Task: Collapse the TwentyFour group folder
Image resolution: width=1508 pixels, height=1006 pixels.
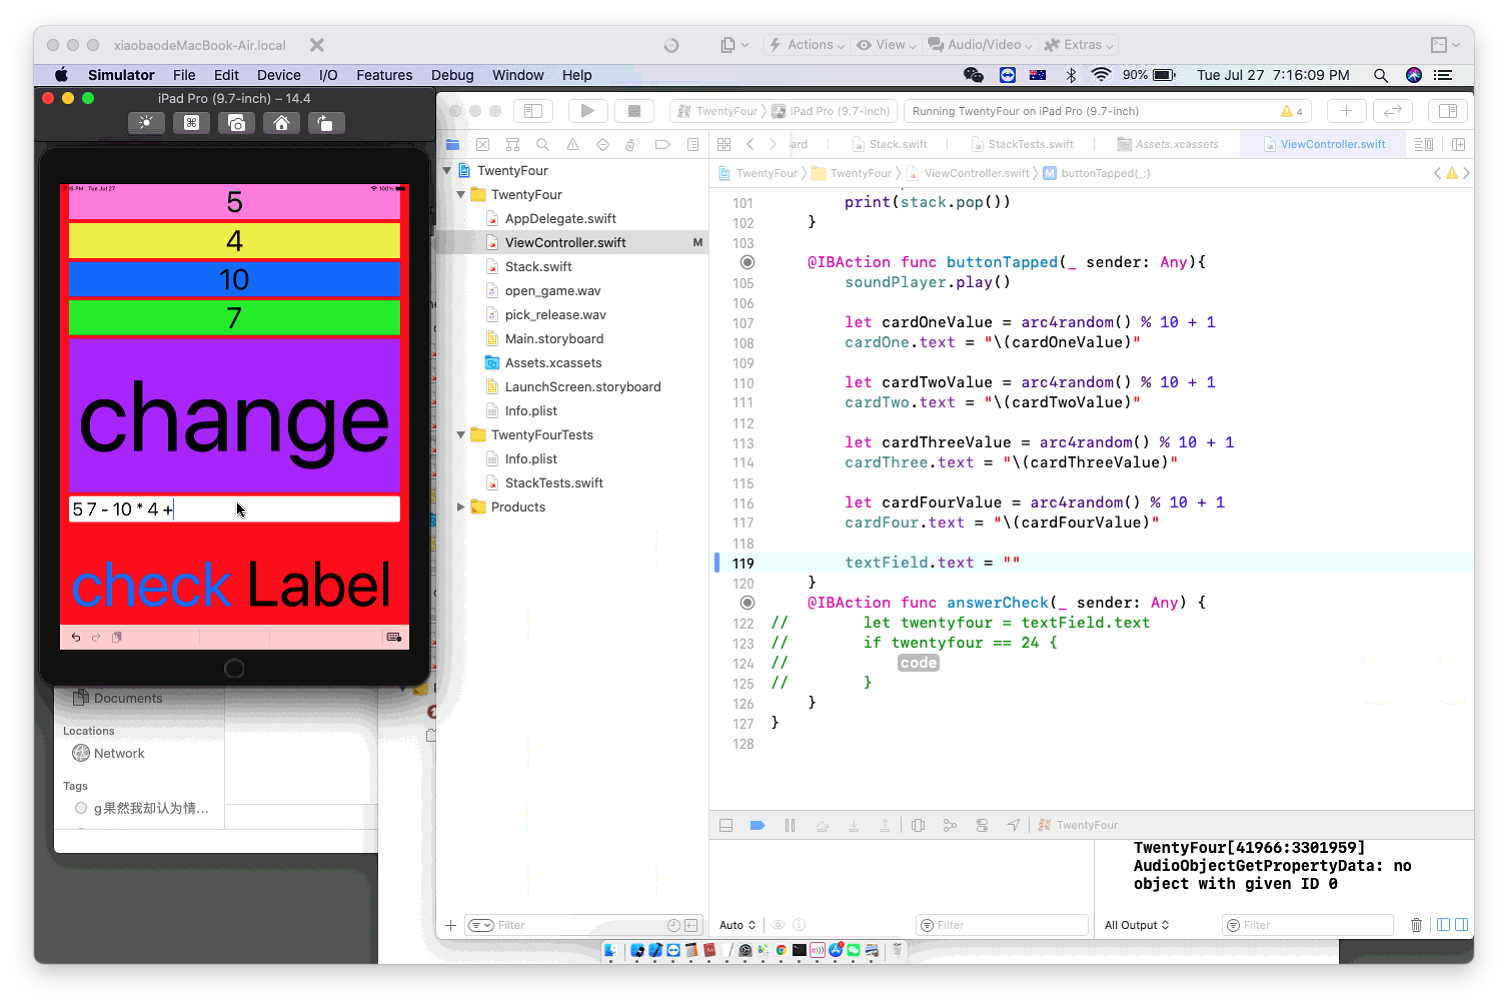Action: click(x=461, y=195)
